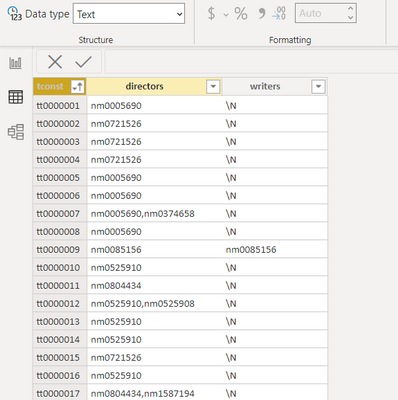Select directors cell nm0804434,nm1587194
Viewport: 398px width, 400px height.
tap(154, 393)
